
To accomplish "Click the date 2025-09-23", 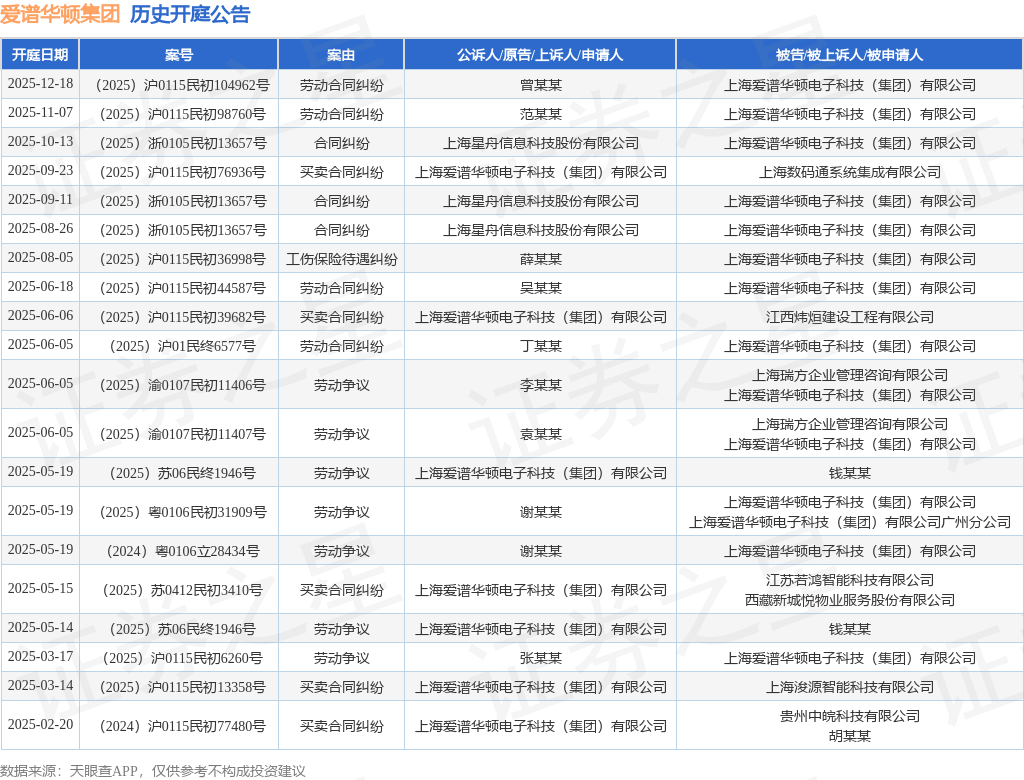I will pyautogui.click(x=40, y=171).
